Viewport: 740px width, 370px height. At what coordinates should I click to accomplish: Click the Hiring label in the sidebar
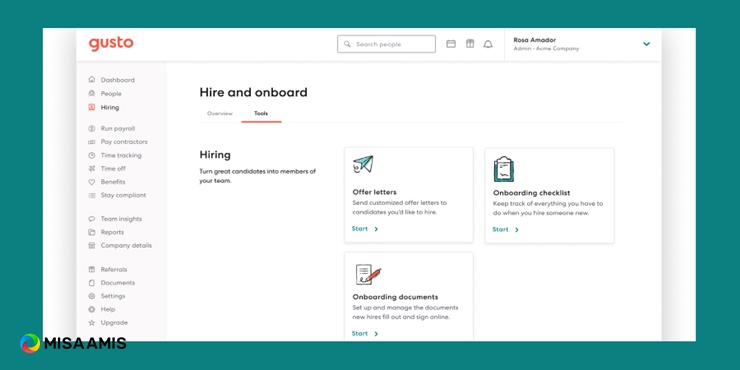(110, 107)
